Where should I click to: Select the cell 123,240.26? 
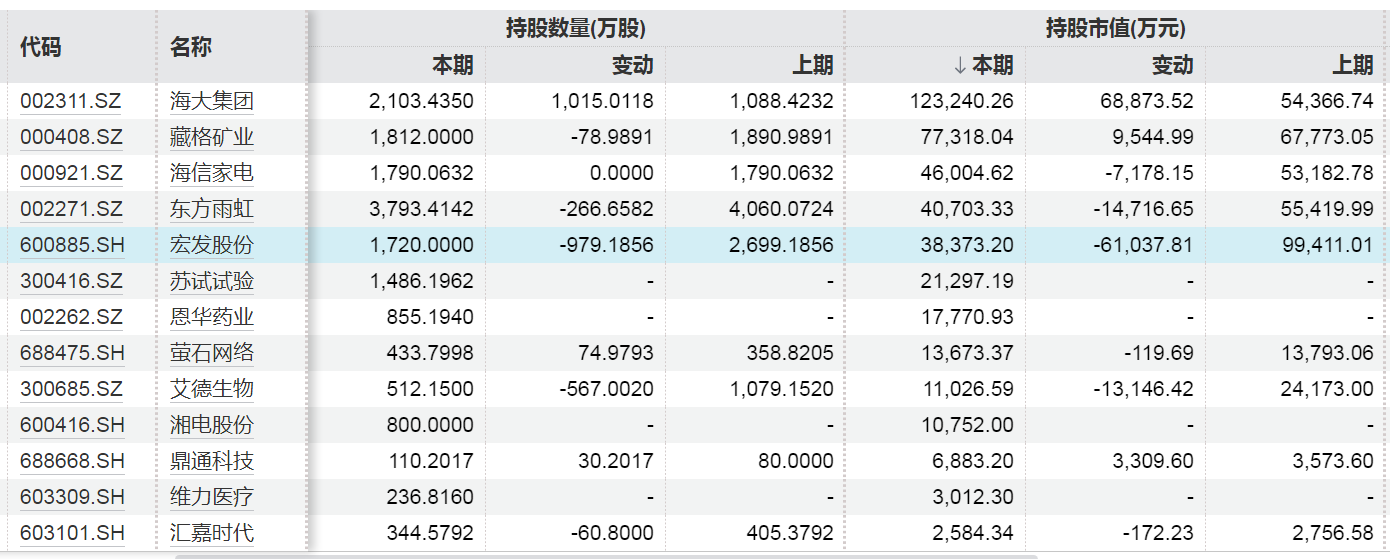[962, 101]
